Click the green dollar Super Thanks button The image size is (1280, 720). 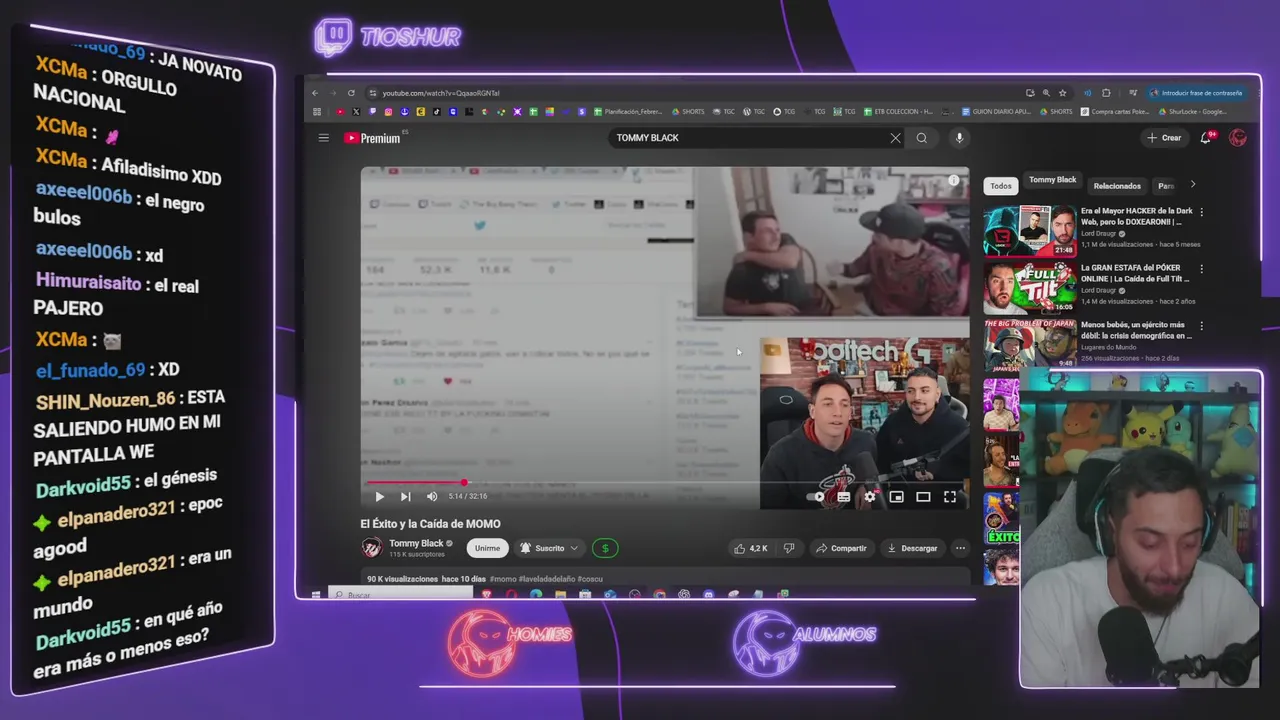pyautogui.click(x=605, y=548)
